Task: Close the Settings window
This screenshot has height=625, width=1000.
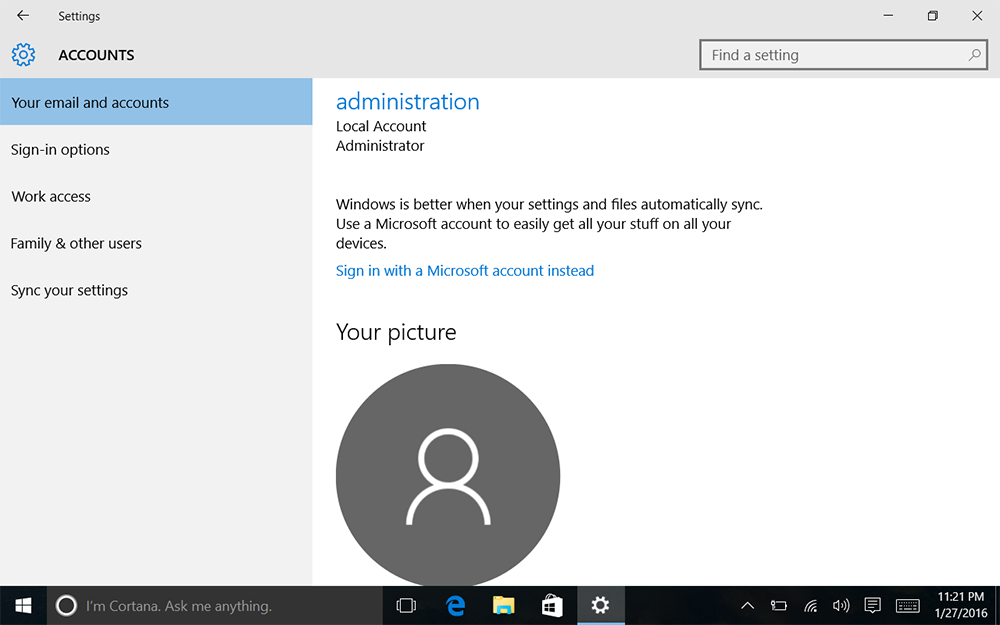Action: click(x=977, y=15)
